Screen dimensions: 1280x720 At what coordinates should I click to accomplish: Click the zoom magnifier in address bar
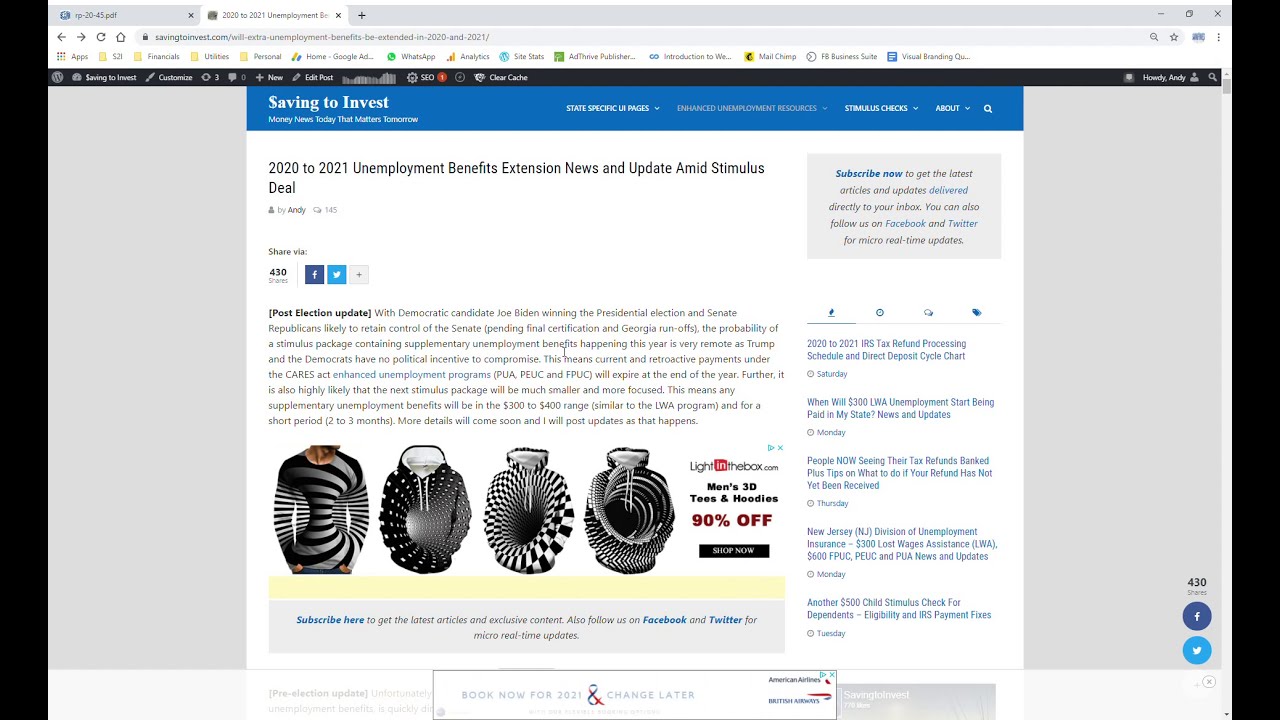point(1154,37)
